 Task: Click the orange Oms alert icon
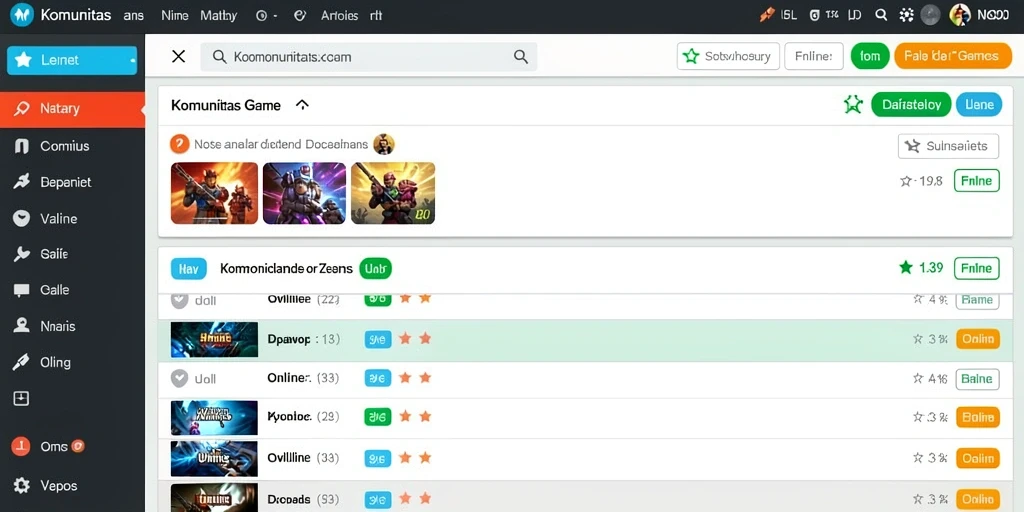[22, 447]
